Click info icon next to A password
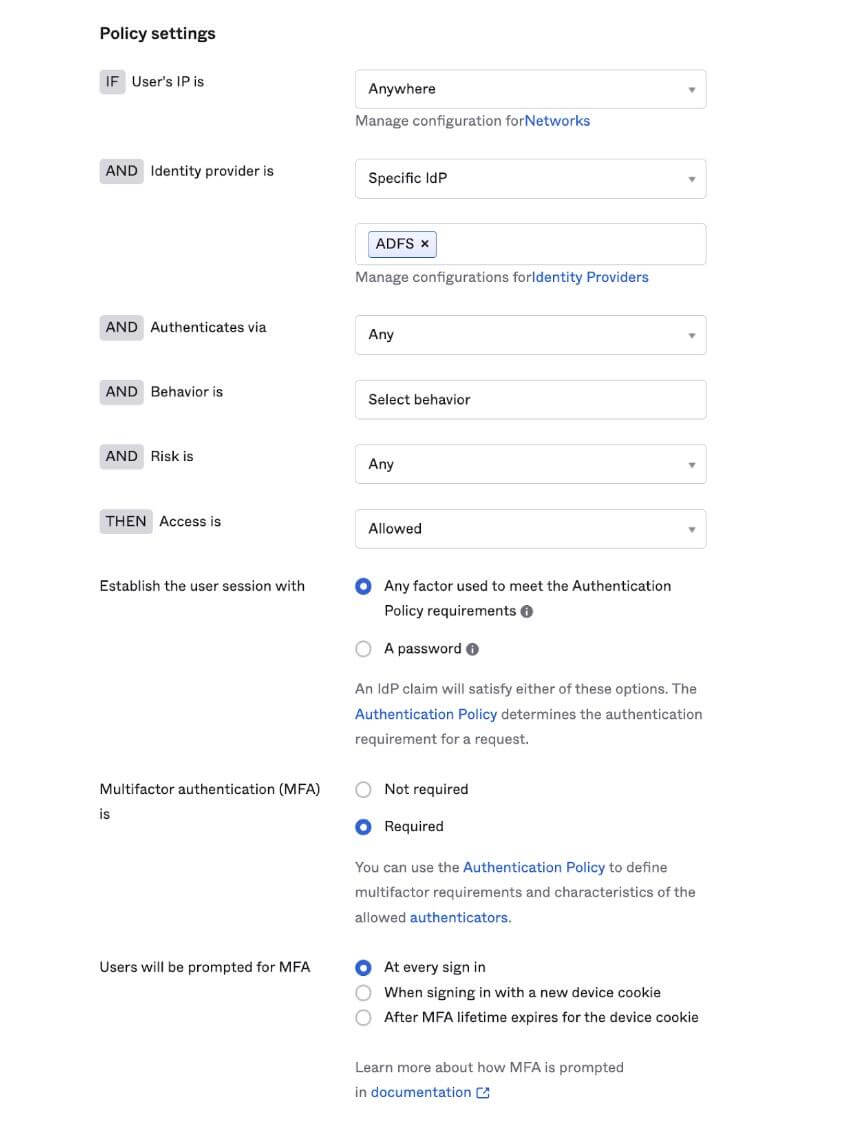Viewport: 844px width, 1146px height. coord(472,649)
